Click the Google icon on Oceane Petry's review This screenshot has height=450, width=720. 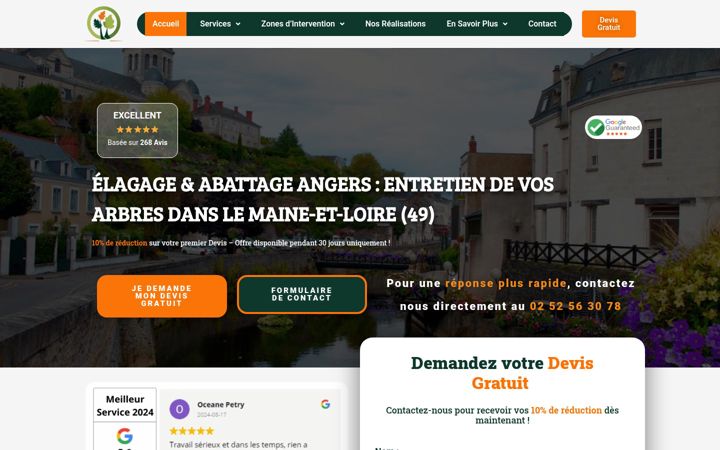326,404
